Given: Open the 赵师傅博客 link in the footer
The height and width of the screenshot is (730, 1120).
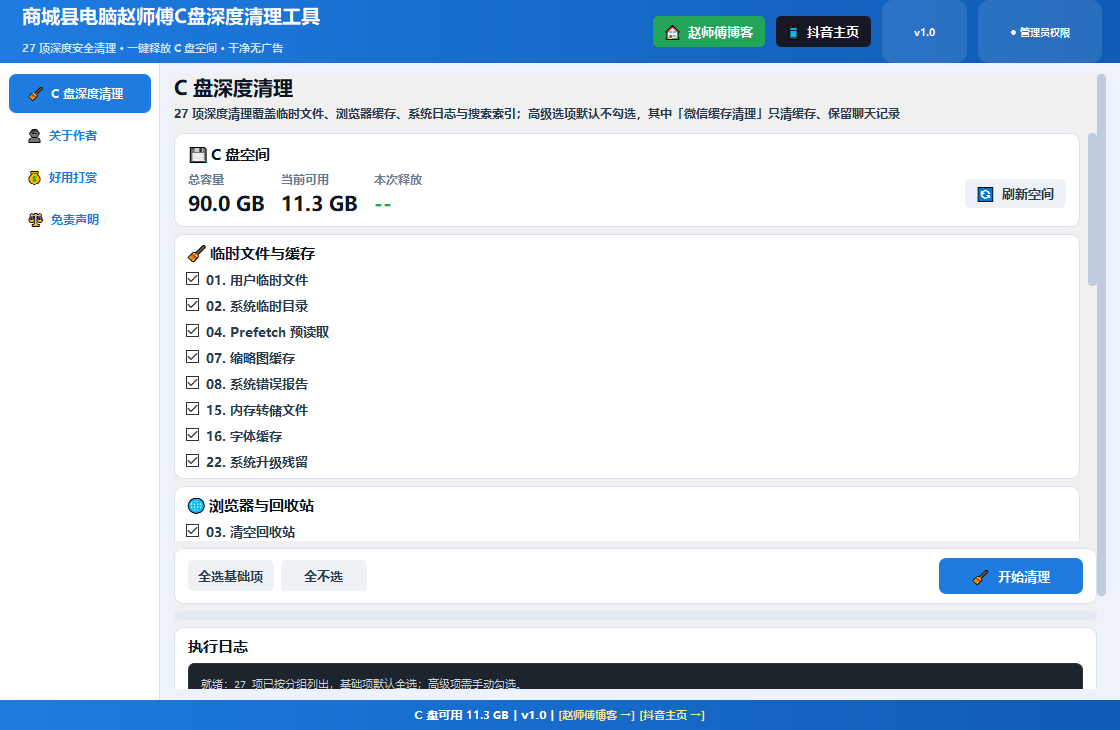Looking at the screenshot, I should [x=596, y=715].
